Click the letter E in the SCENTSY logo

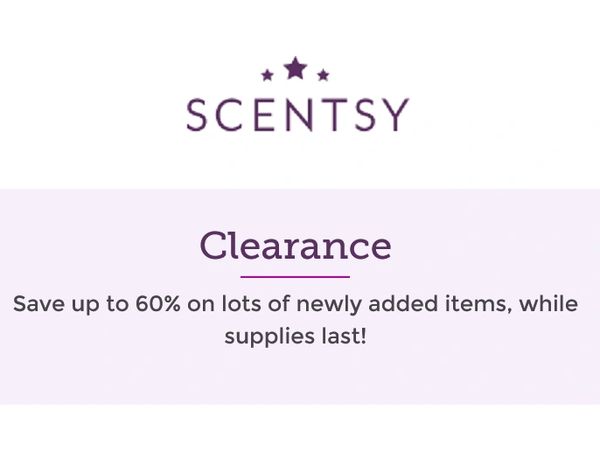pyautogui.click(x=264, y=115)
